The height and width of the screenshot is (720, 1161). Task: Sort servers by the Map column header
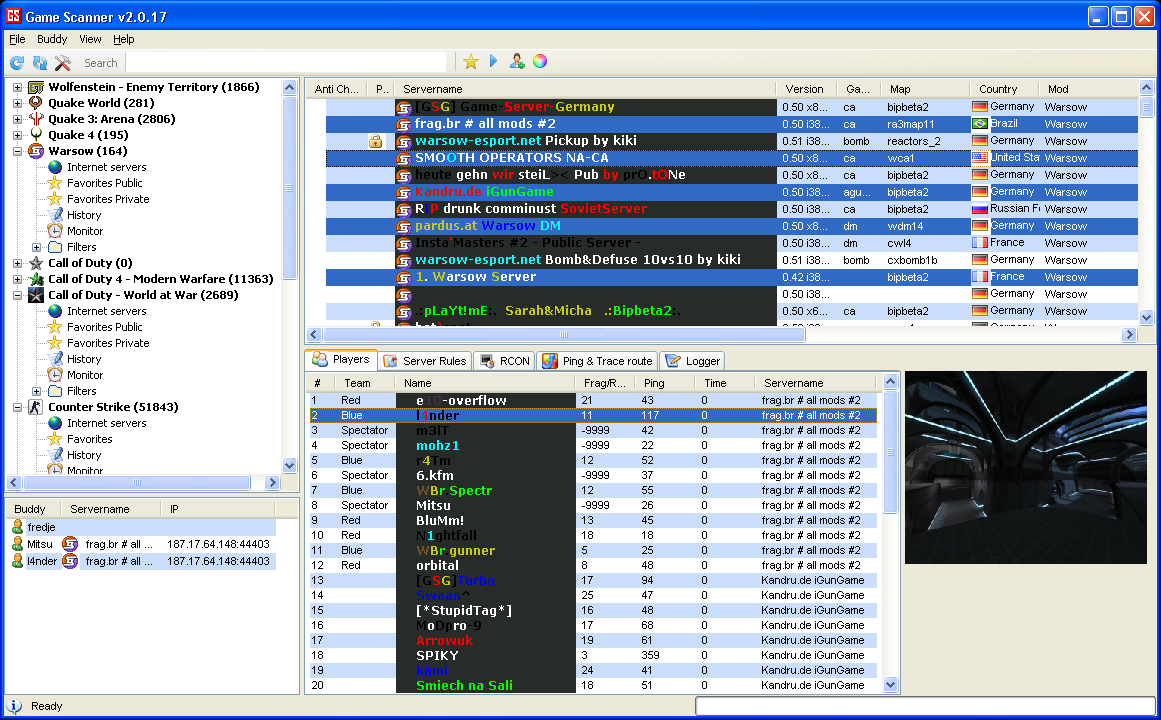click(x=926, y=89)
